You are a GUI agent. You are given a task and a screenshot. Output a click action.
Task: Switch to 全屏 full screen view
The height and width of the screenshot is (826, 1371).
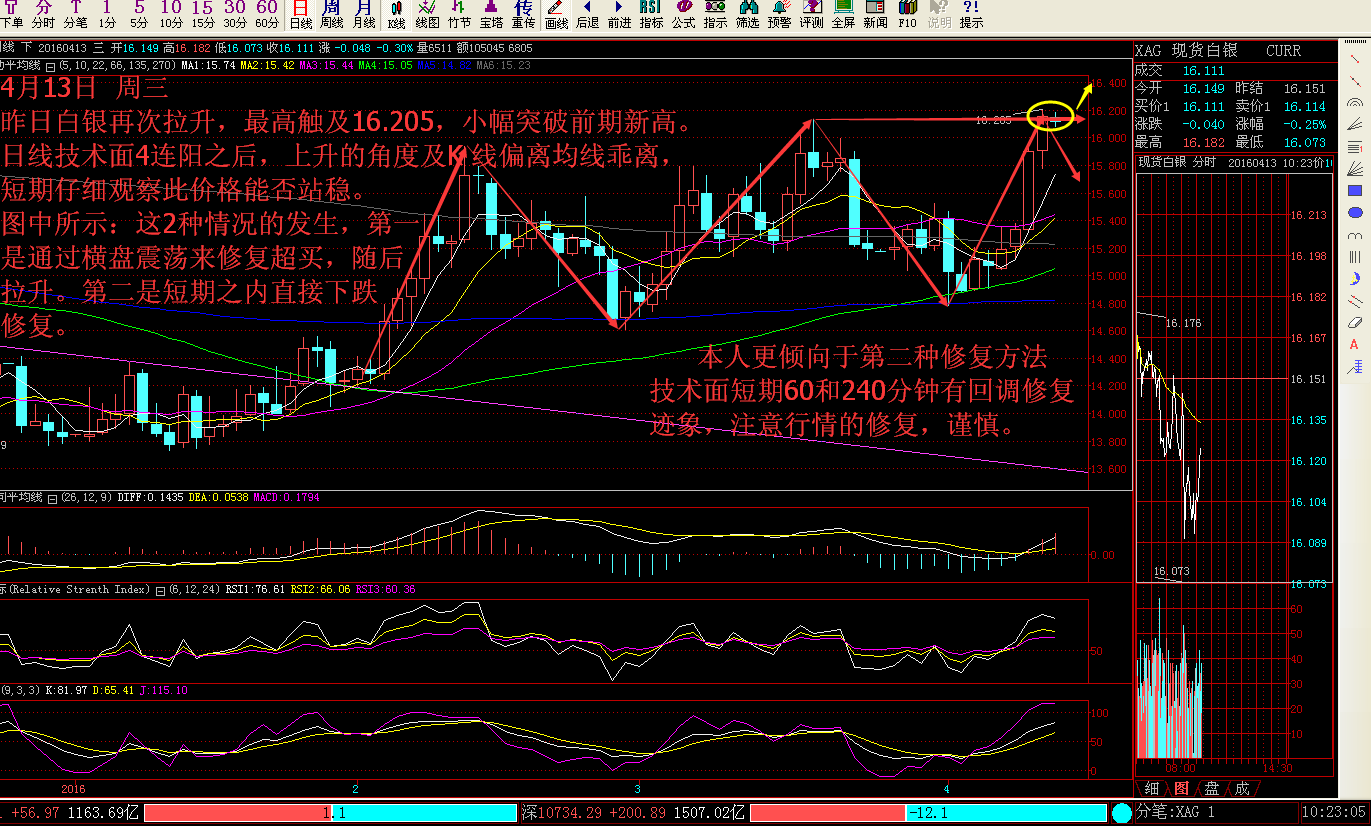tap(843, 14)
